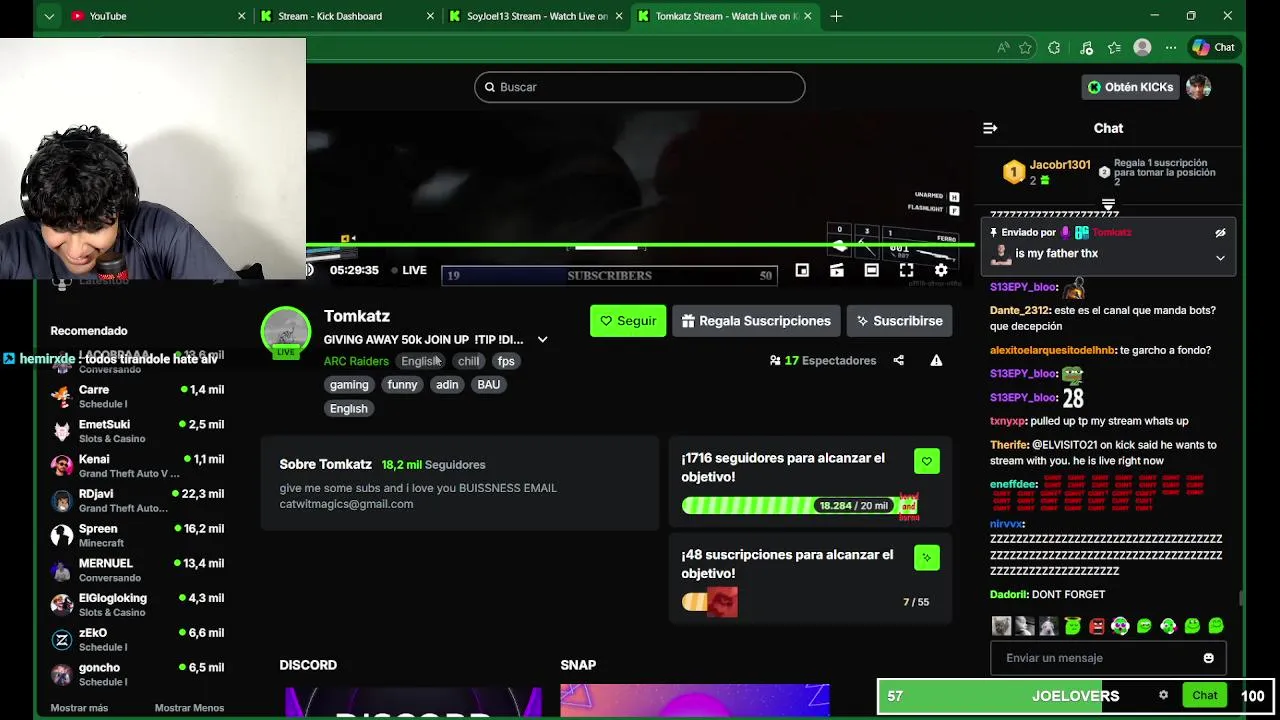Select the angry red emote

1097,626
